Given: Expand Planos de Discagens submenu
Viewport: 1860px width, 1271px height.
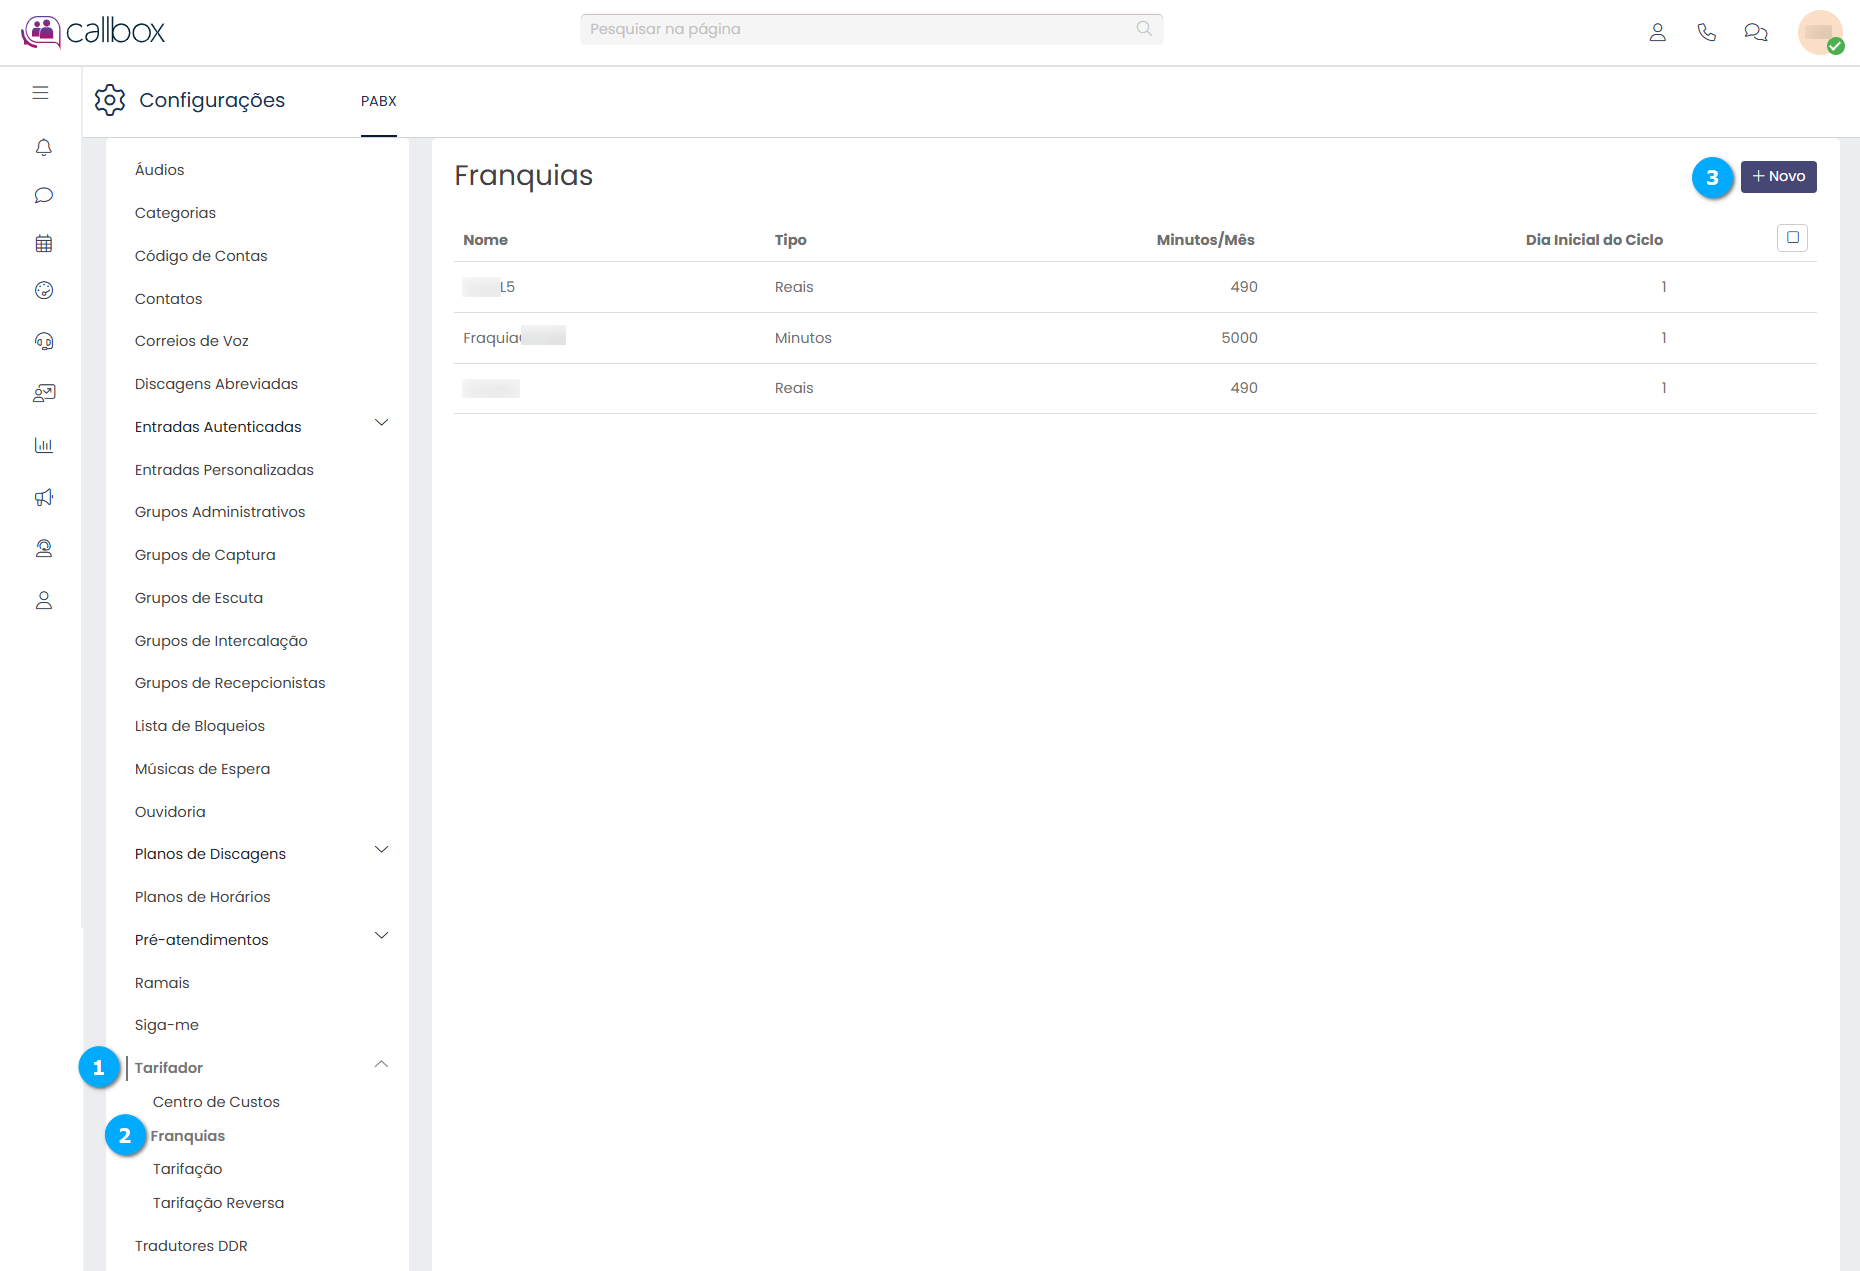Looking at the screenshot, I should 381,850.
